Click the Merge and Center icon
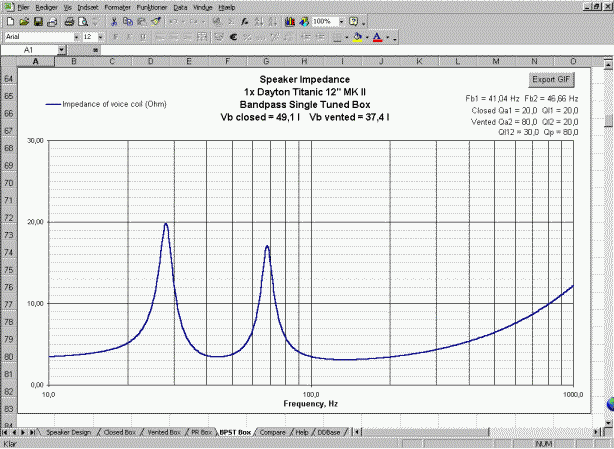 (x=202, y=37)
